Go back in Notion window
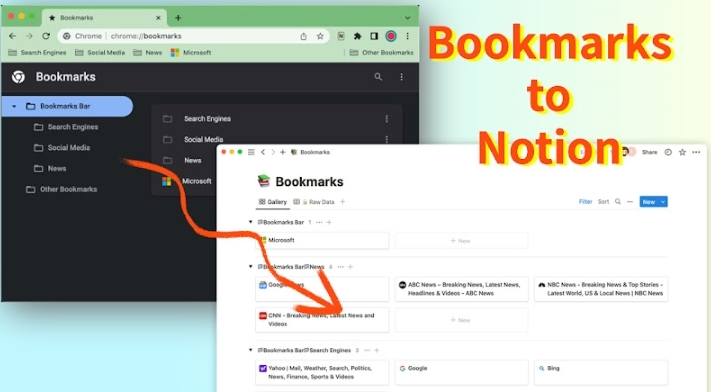Screen dimensions: 711x392 tap(263, 152)
